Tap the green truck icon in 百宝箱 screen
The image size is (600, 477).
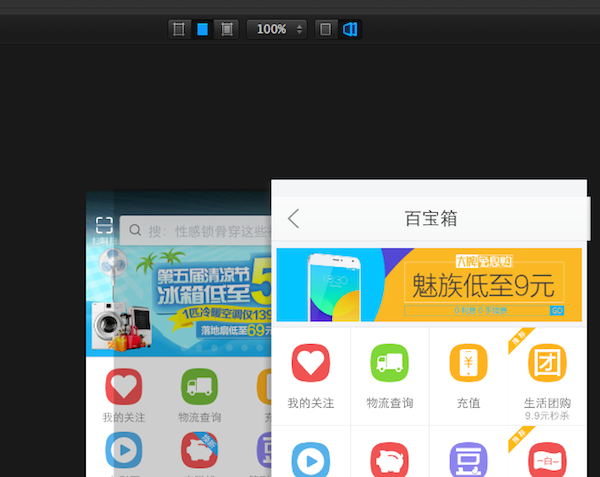coord(390,363)
